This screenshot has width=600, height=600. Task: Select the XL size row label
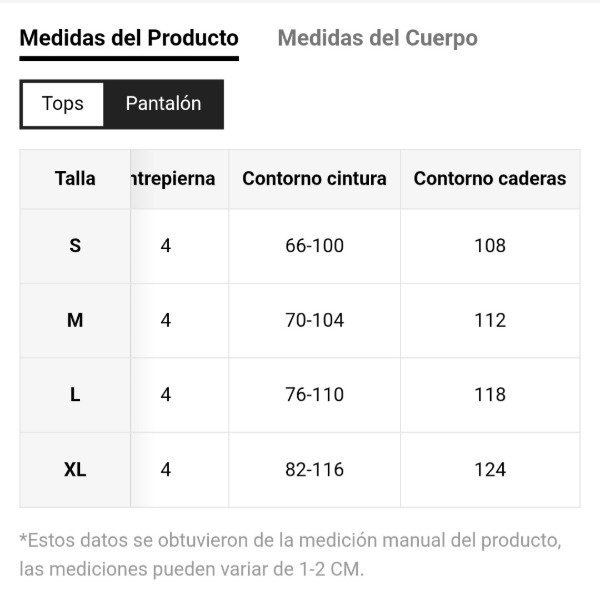pos(75,470)
